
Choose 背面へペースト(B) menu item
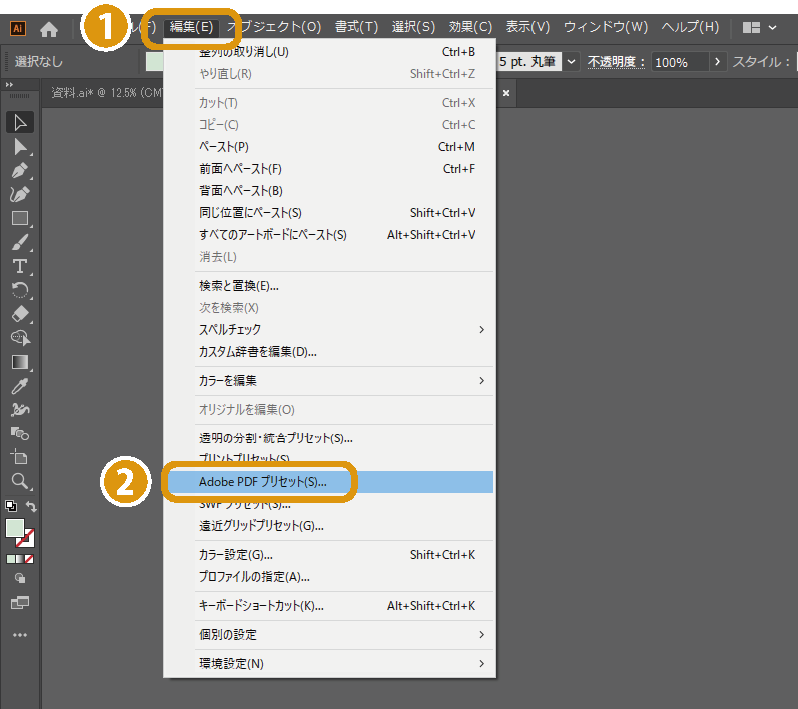click(x=330, y=191)
